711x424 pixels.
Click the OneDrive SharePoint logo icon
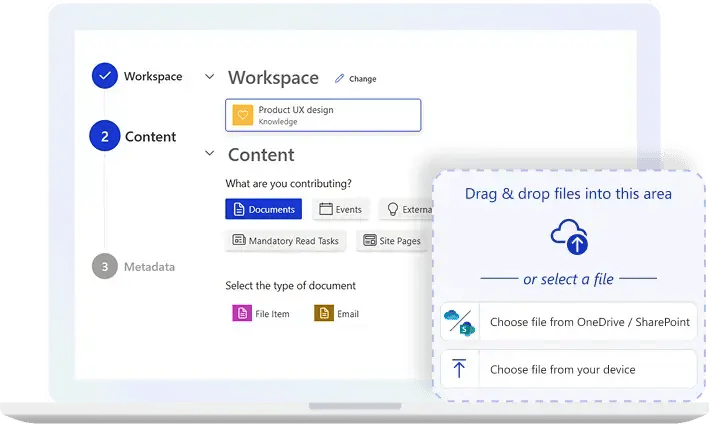[459, 322]
